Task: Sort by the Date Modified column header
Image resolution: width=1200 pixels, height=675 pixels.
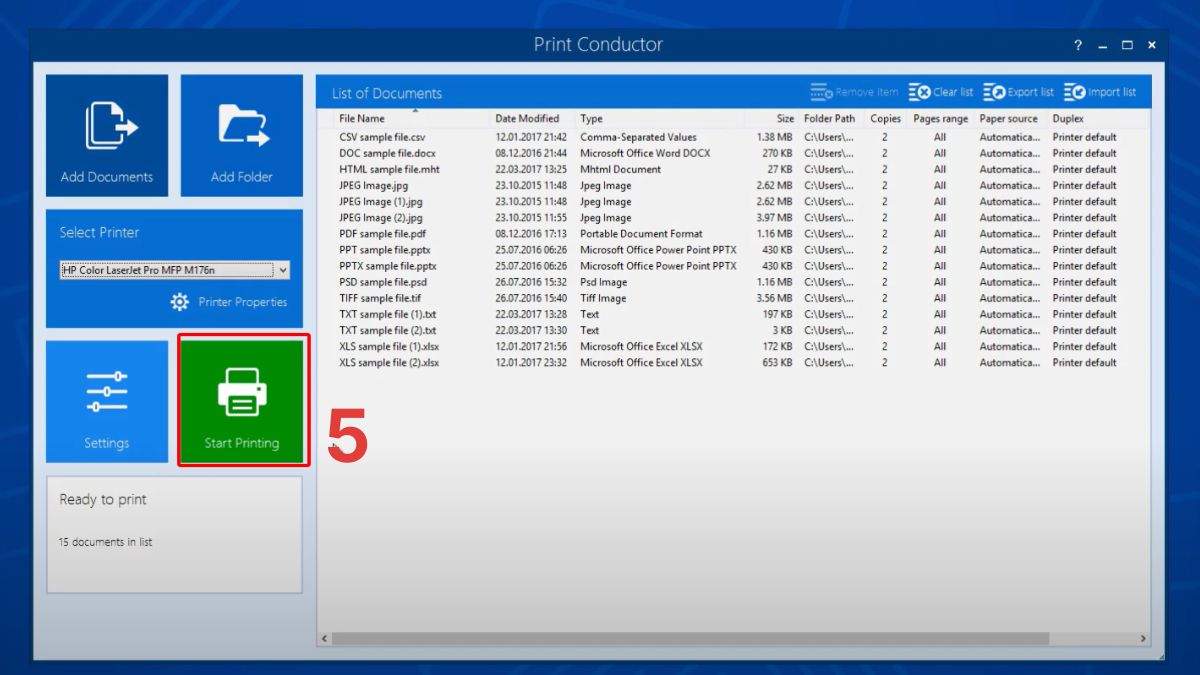Action: [532, 118]
